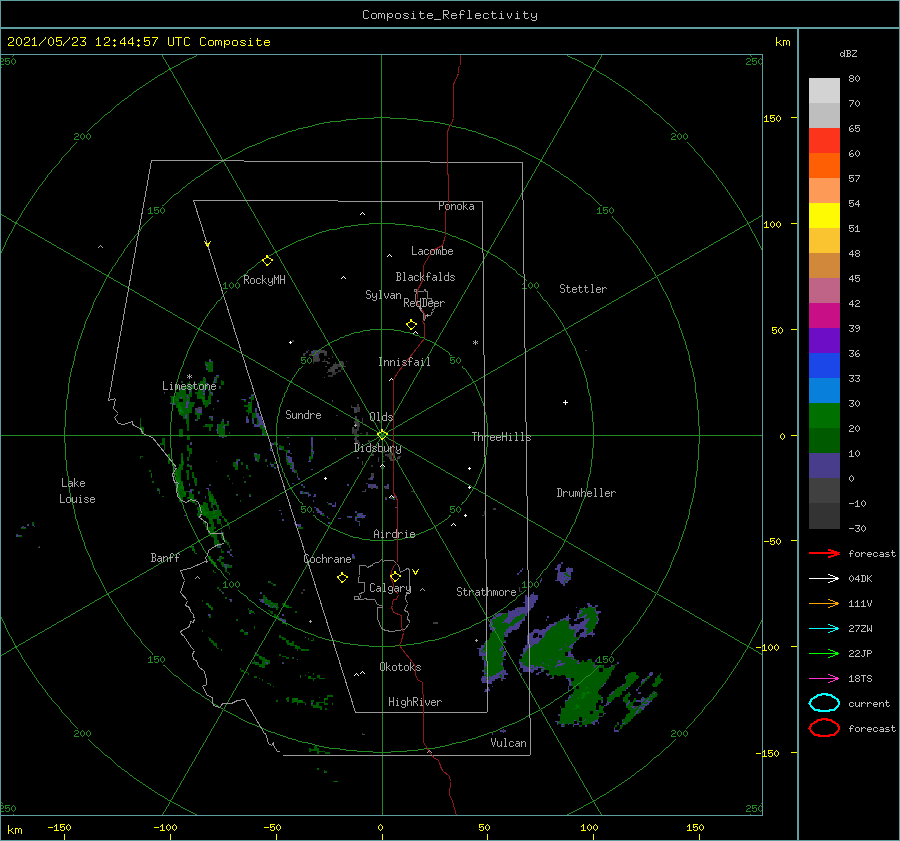Click the magenta swatch below 42 dBZ
This screenshot has width=900, height=841.
[x=824, y=316]
